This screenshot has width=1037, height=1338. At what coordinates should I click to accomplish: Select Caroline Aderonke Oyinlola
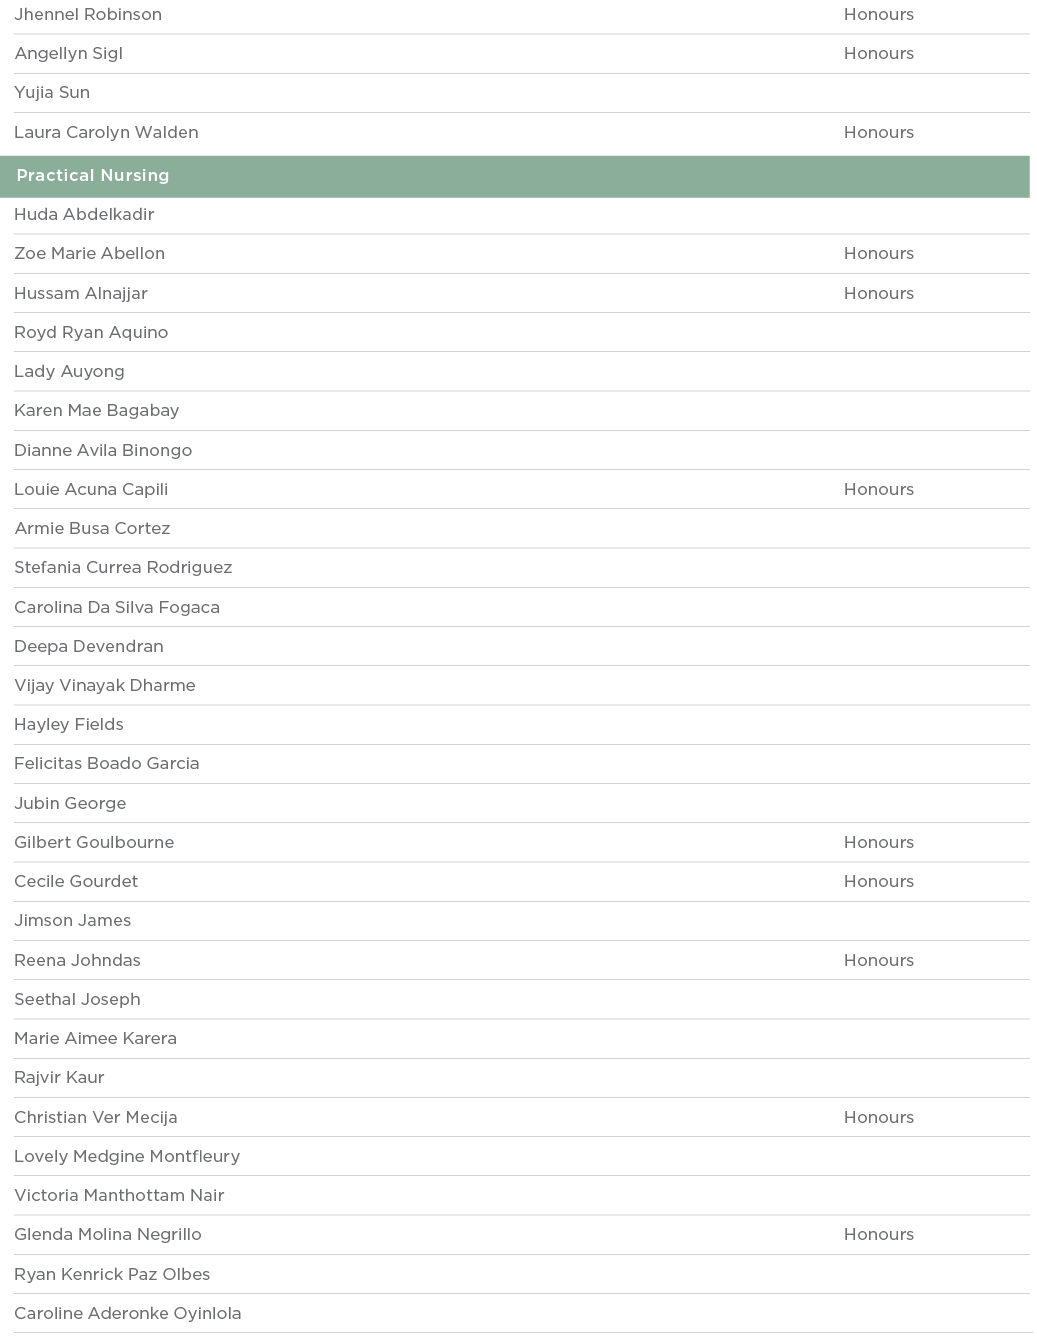[x=127, y=1313]
